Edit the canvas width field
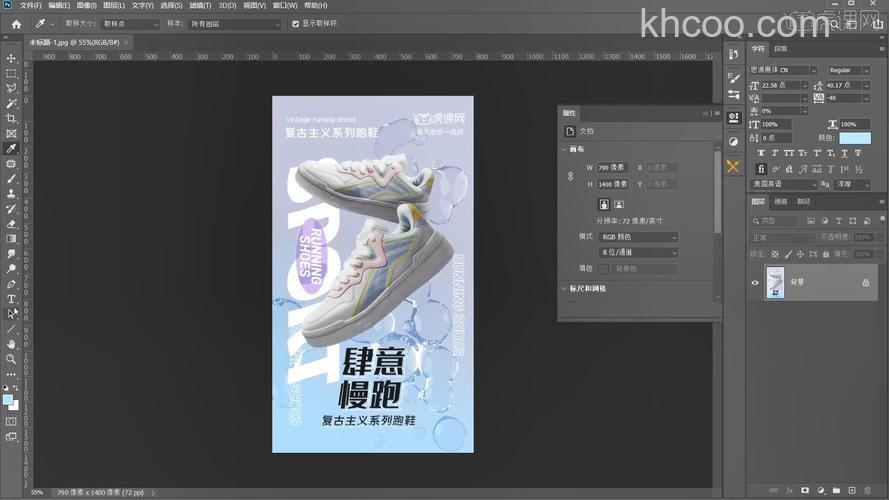This screenshot has height=500, width=889. coord(612,168)
